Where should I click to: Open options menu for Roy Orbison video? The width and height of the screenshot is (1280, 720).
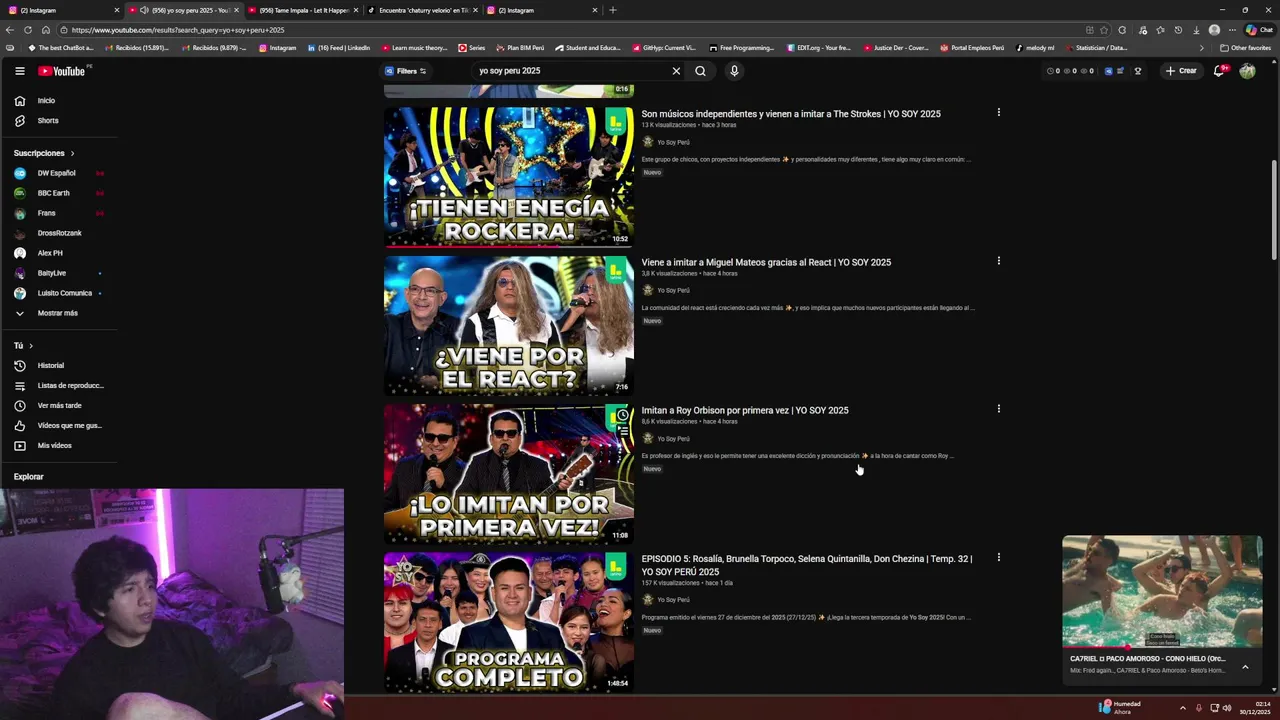point(998,409)
